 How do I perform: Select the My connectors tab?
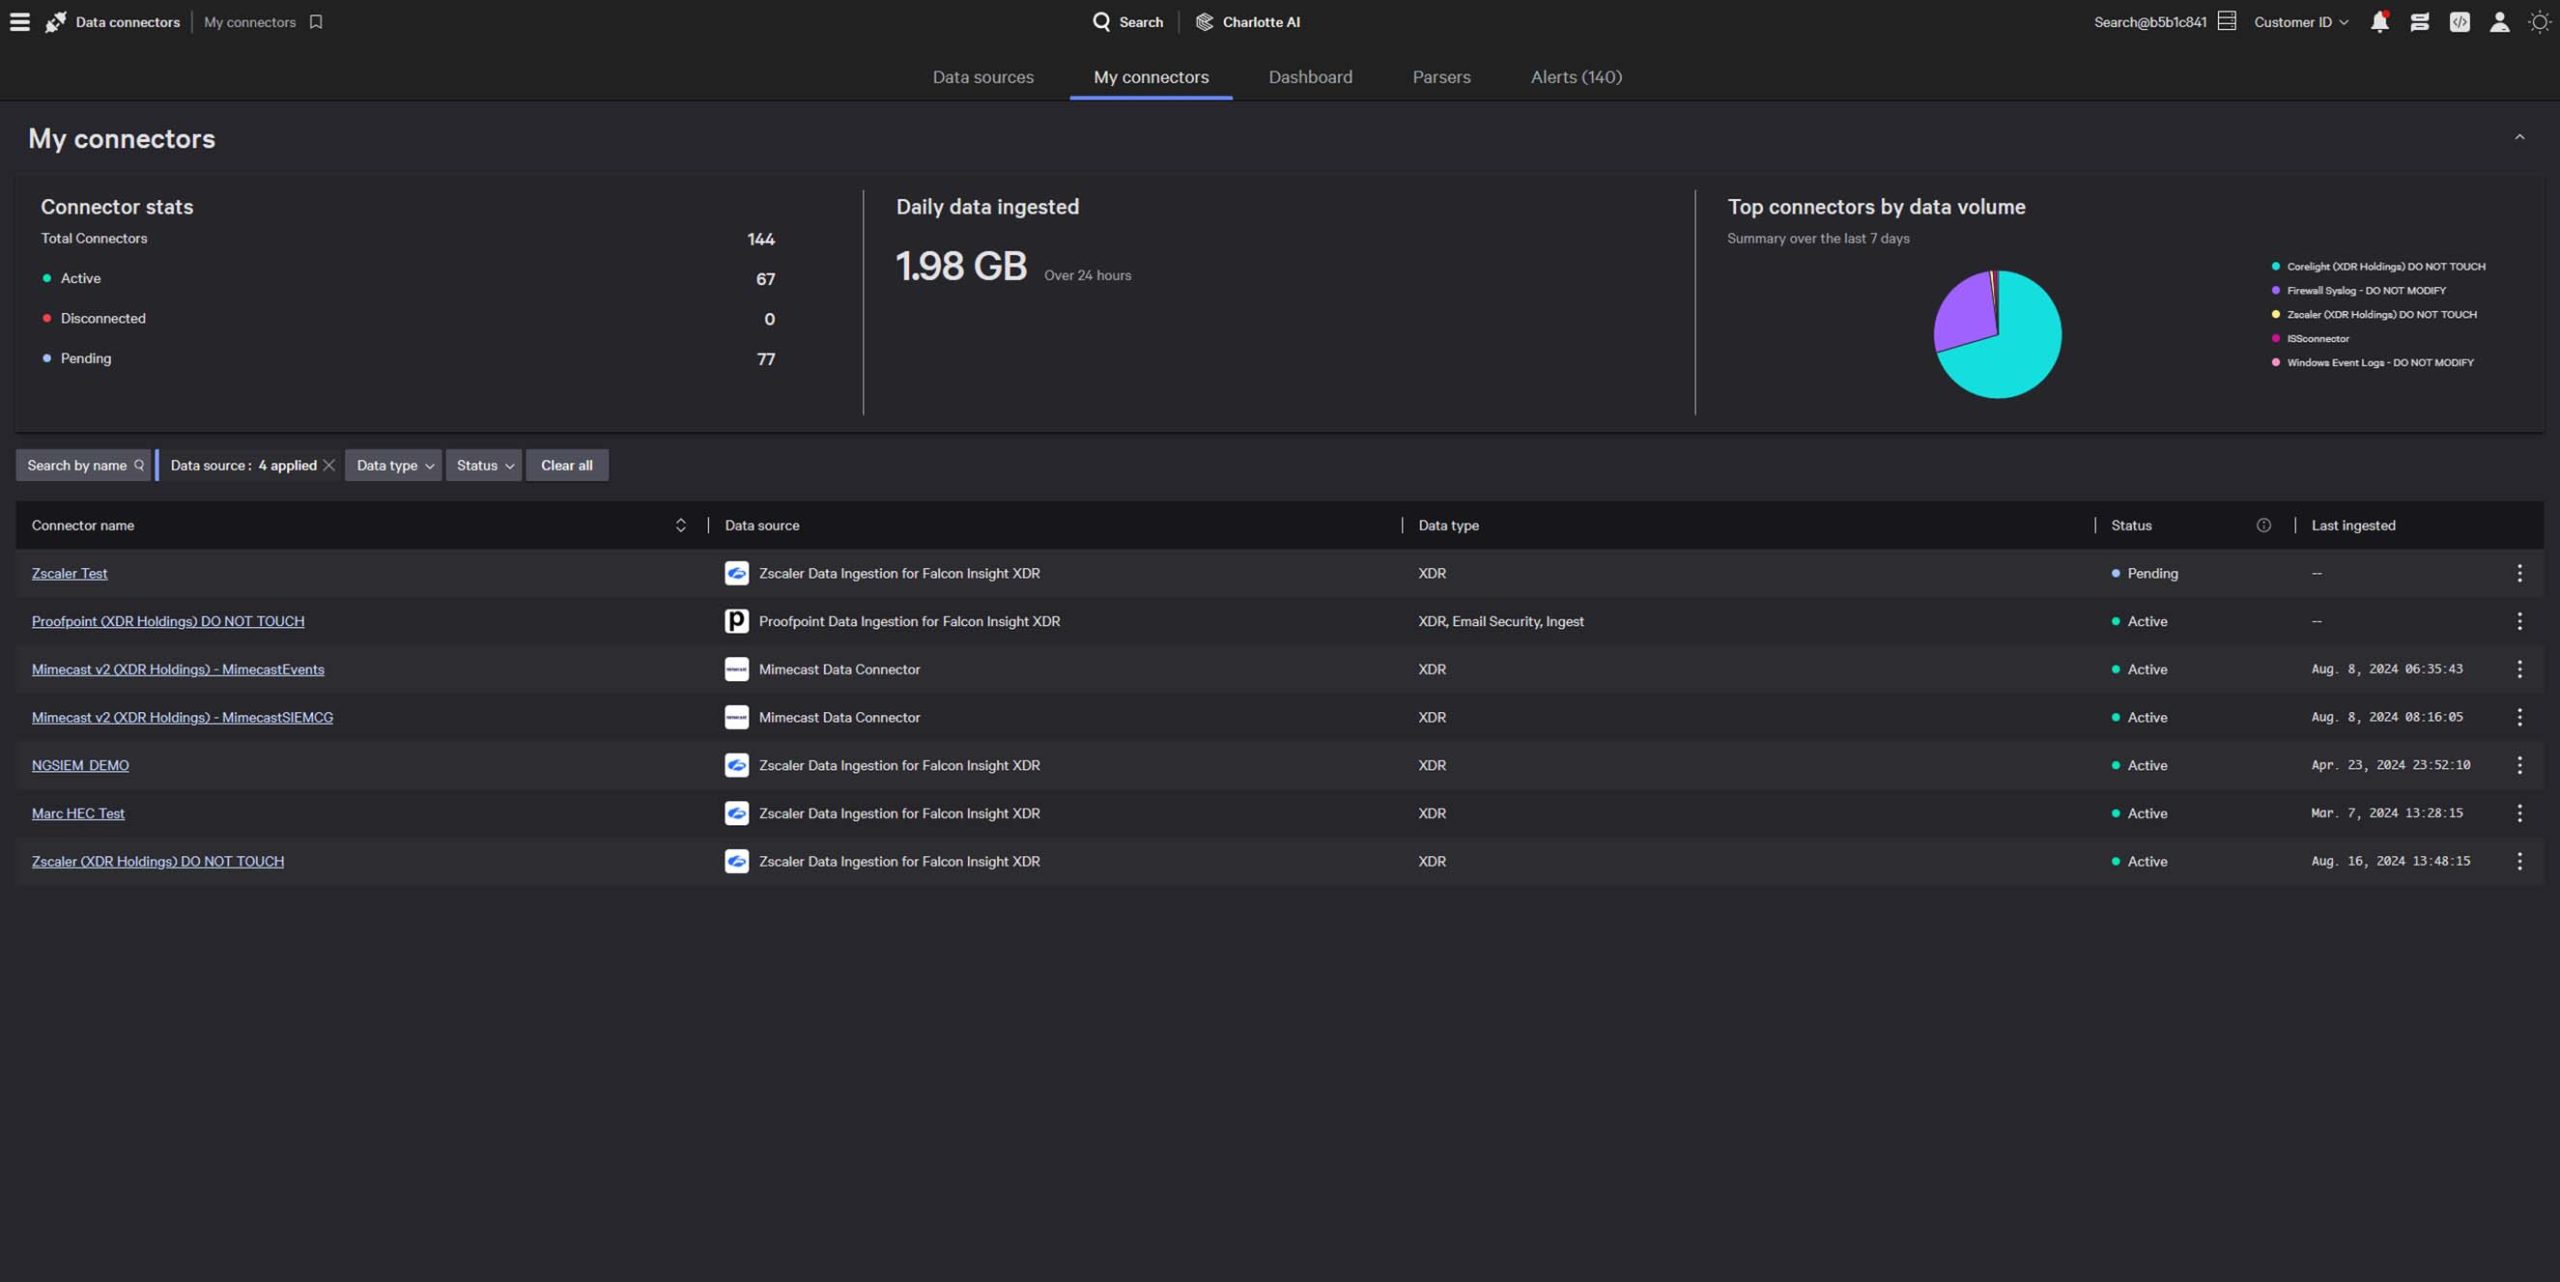[1151, 77]
